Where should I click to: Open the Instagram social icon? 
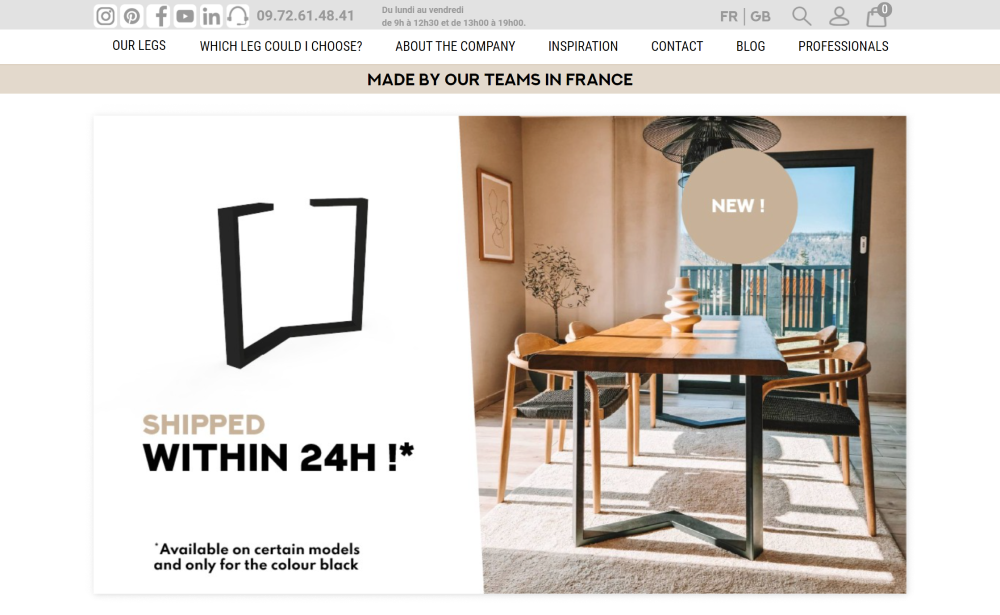coord(105,15)
